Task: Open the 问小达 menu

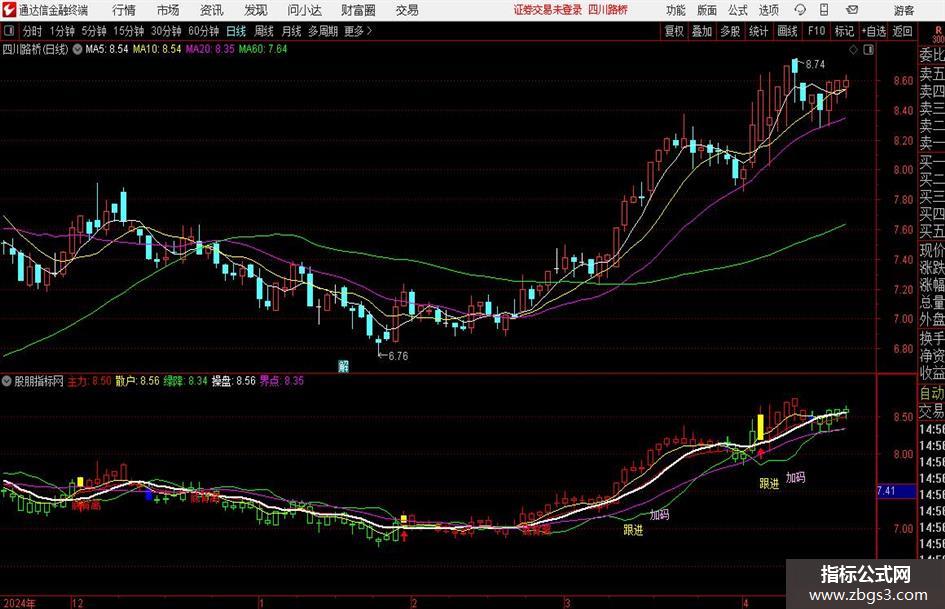Action: [304, 10]
